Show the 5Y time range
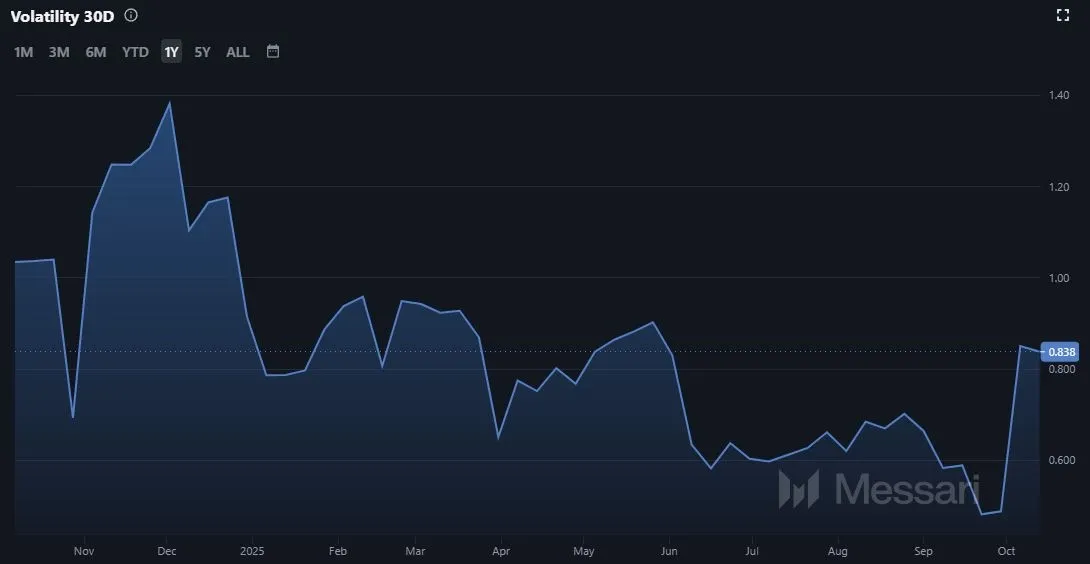 (x=202, y=52)
